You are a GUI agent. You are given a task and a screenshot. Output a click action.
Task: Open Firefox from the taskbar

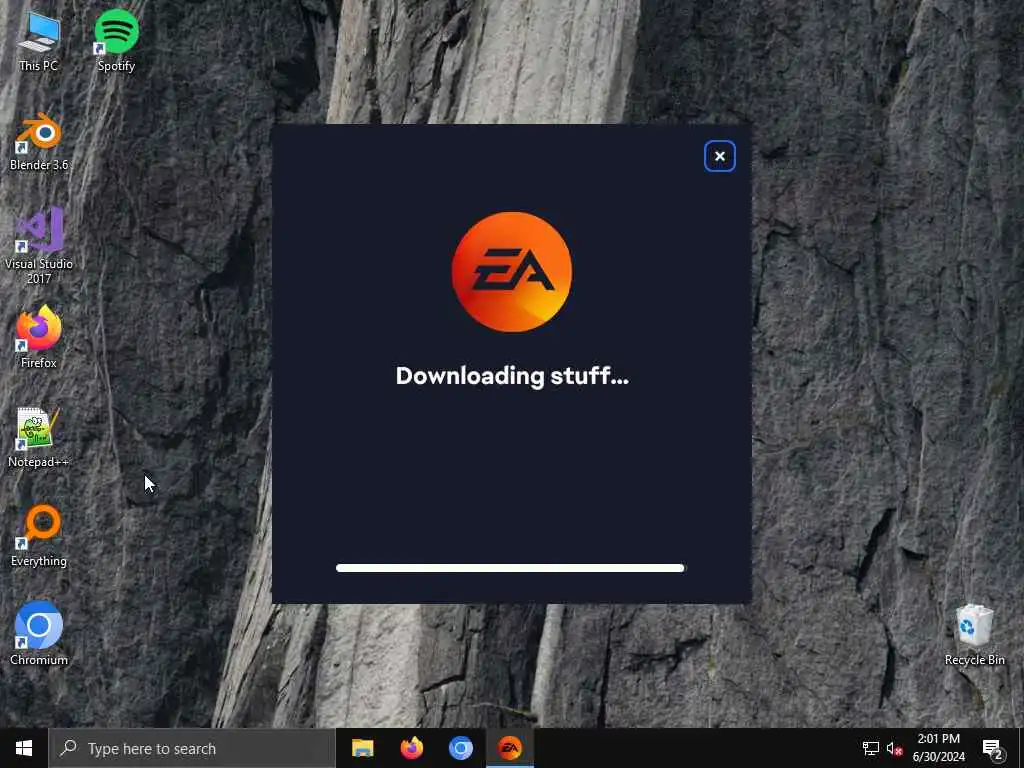(411, 748)
